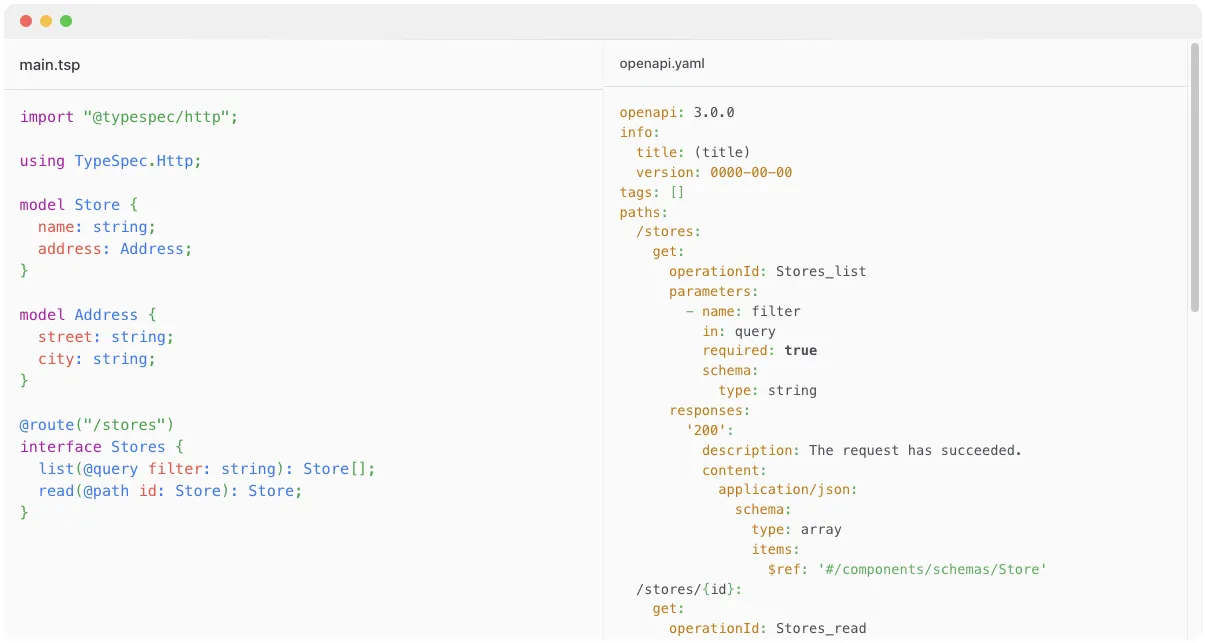Viewport: 1205px width, 643px height.
Task: Click the Stores interface name
Action: pyautogui.click(x=138, y=447)
